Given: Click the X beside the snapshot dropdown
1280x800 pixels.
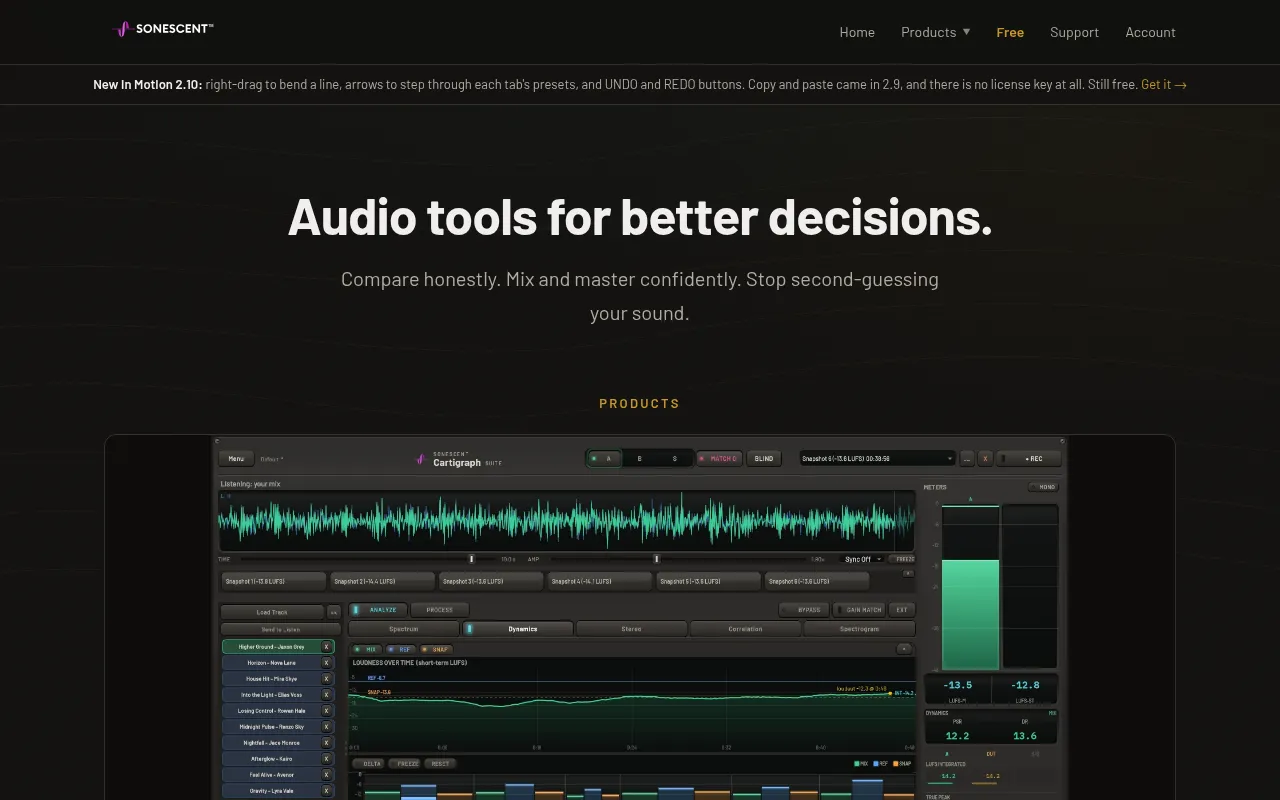Looking at the screenshot, I should click(985, 459).
